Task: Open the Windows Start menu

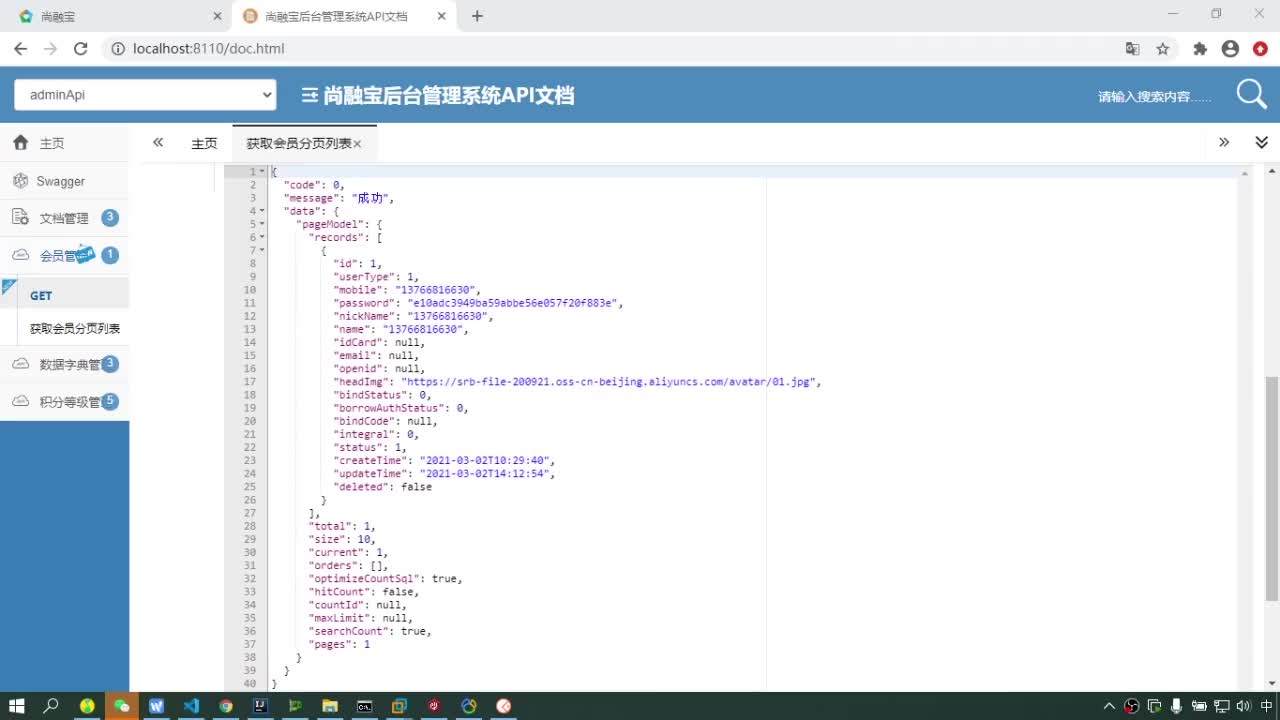Action: pyautogui.click(x=17, y=706)
